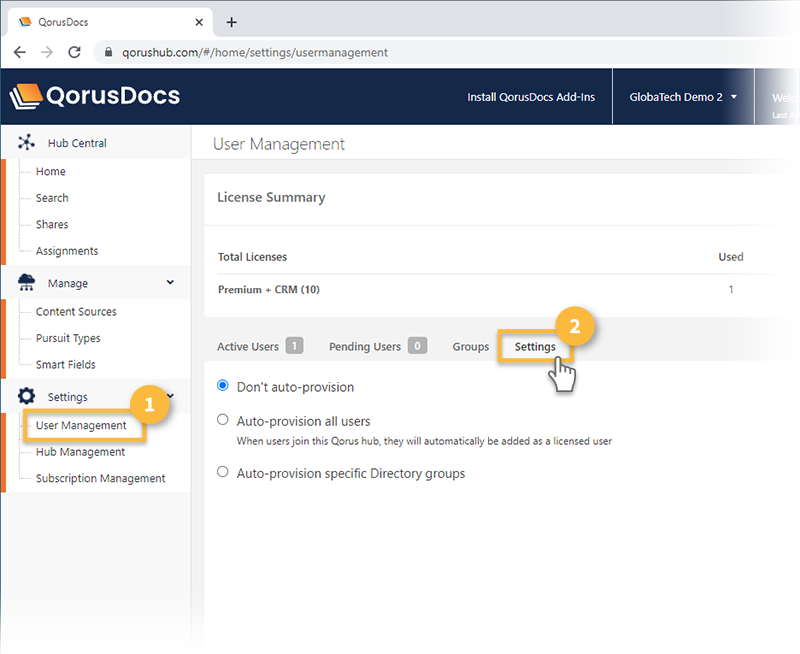The height and width of the screenshot is (654, 800).
Task: Open Settings via the gear icon
Action: coord(25,396)
